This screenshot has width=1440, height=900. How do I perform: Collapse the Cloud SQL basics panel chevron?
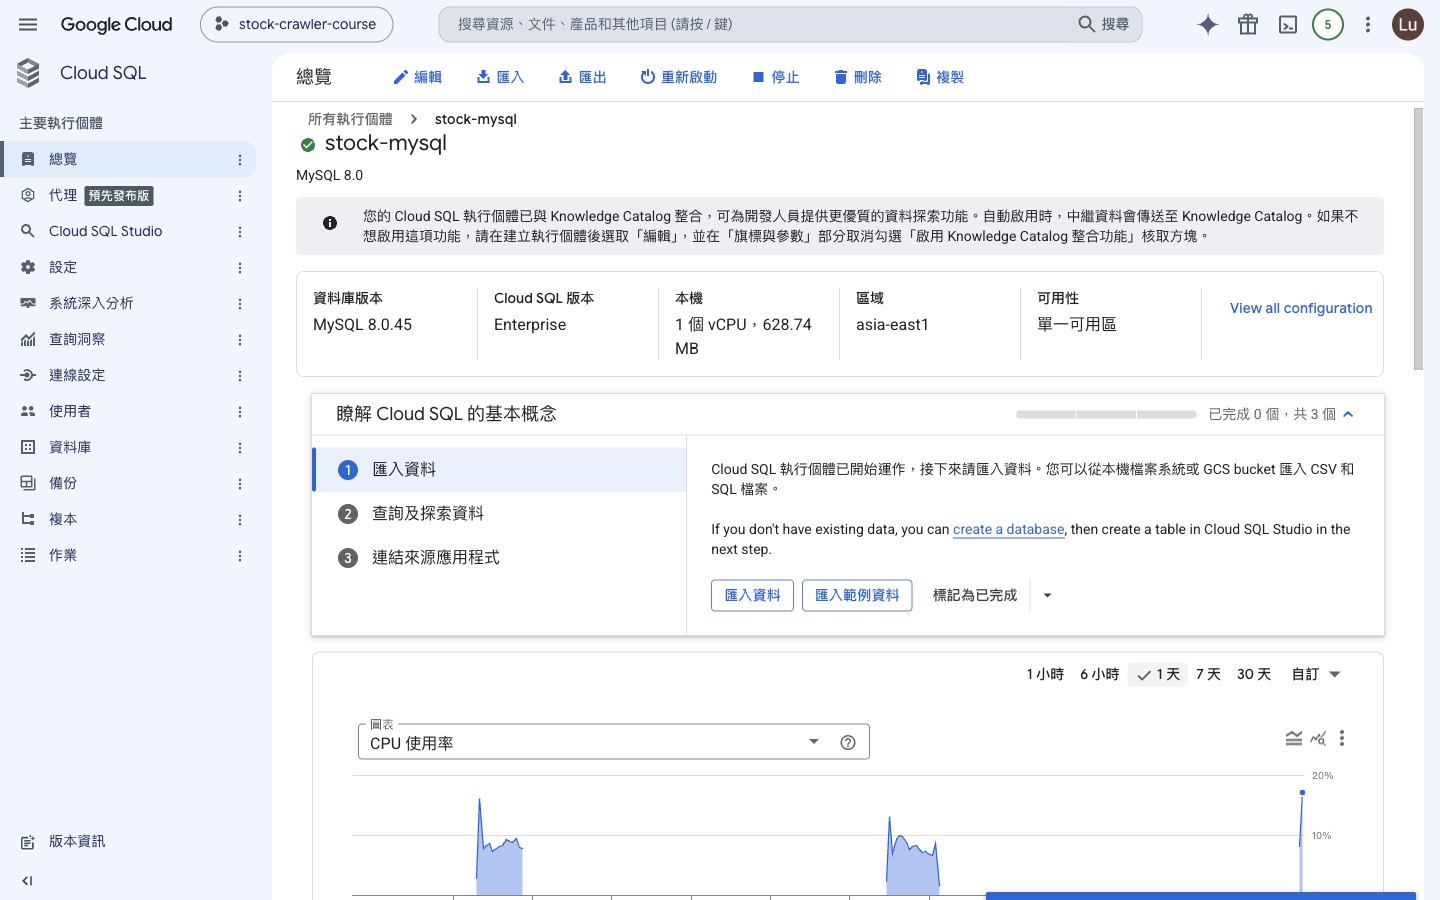coord(1348,414)
